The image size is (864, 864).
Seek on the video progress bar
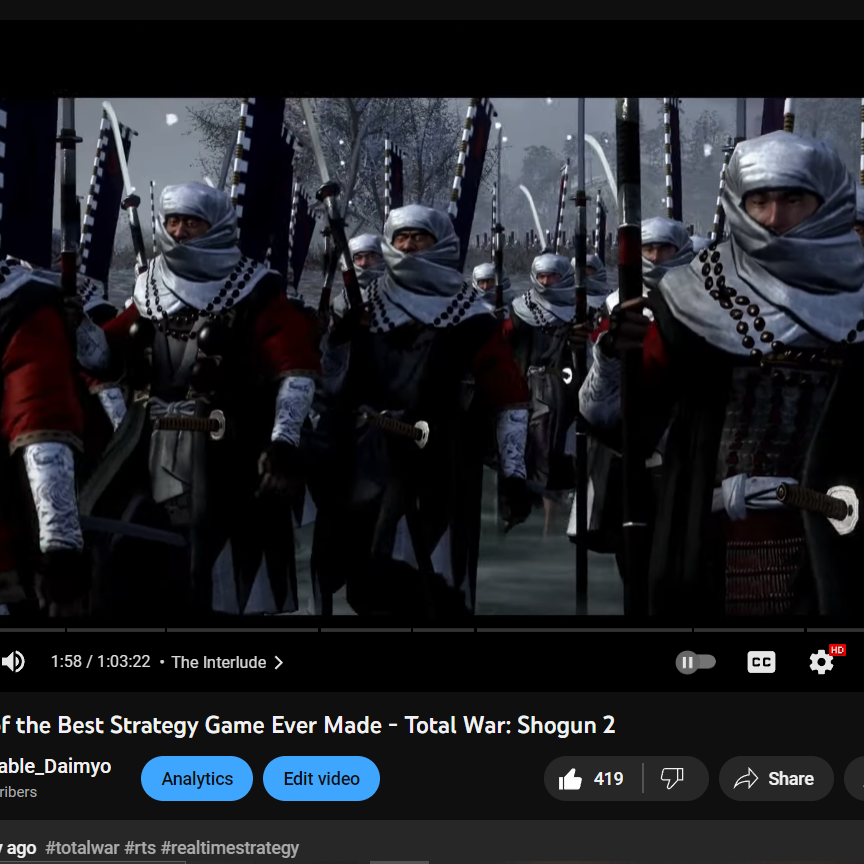coord(400,630)
